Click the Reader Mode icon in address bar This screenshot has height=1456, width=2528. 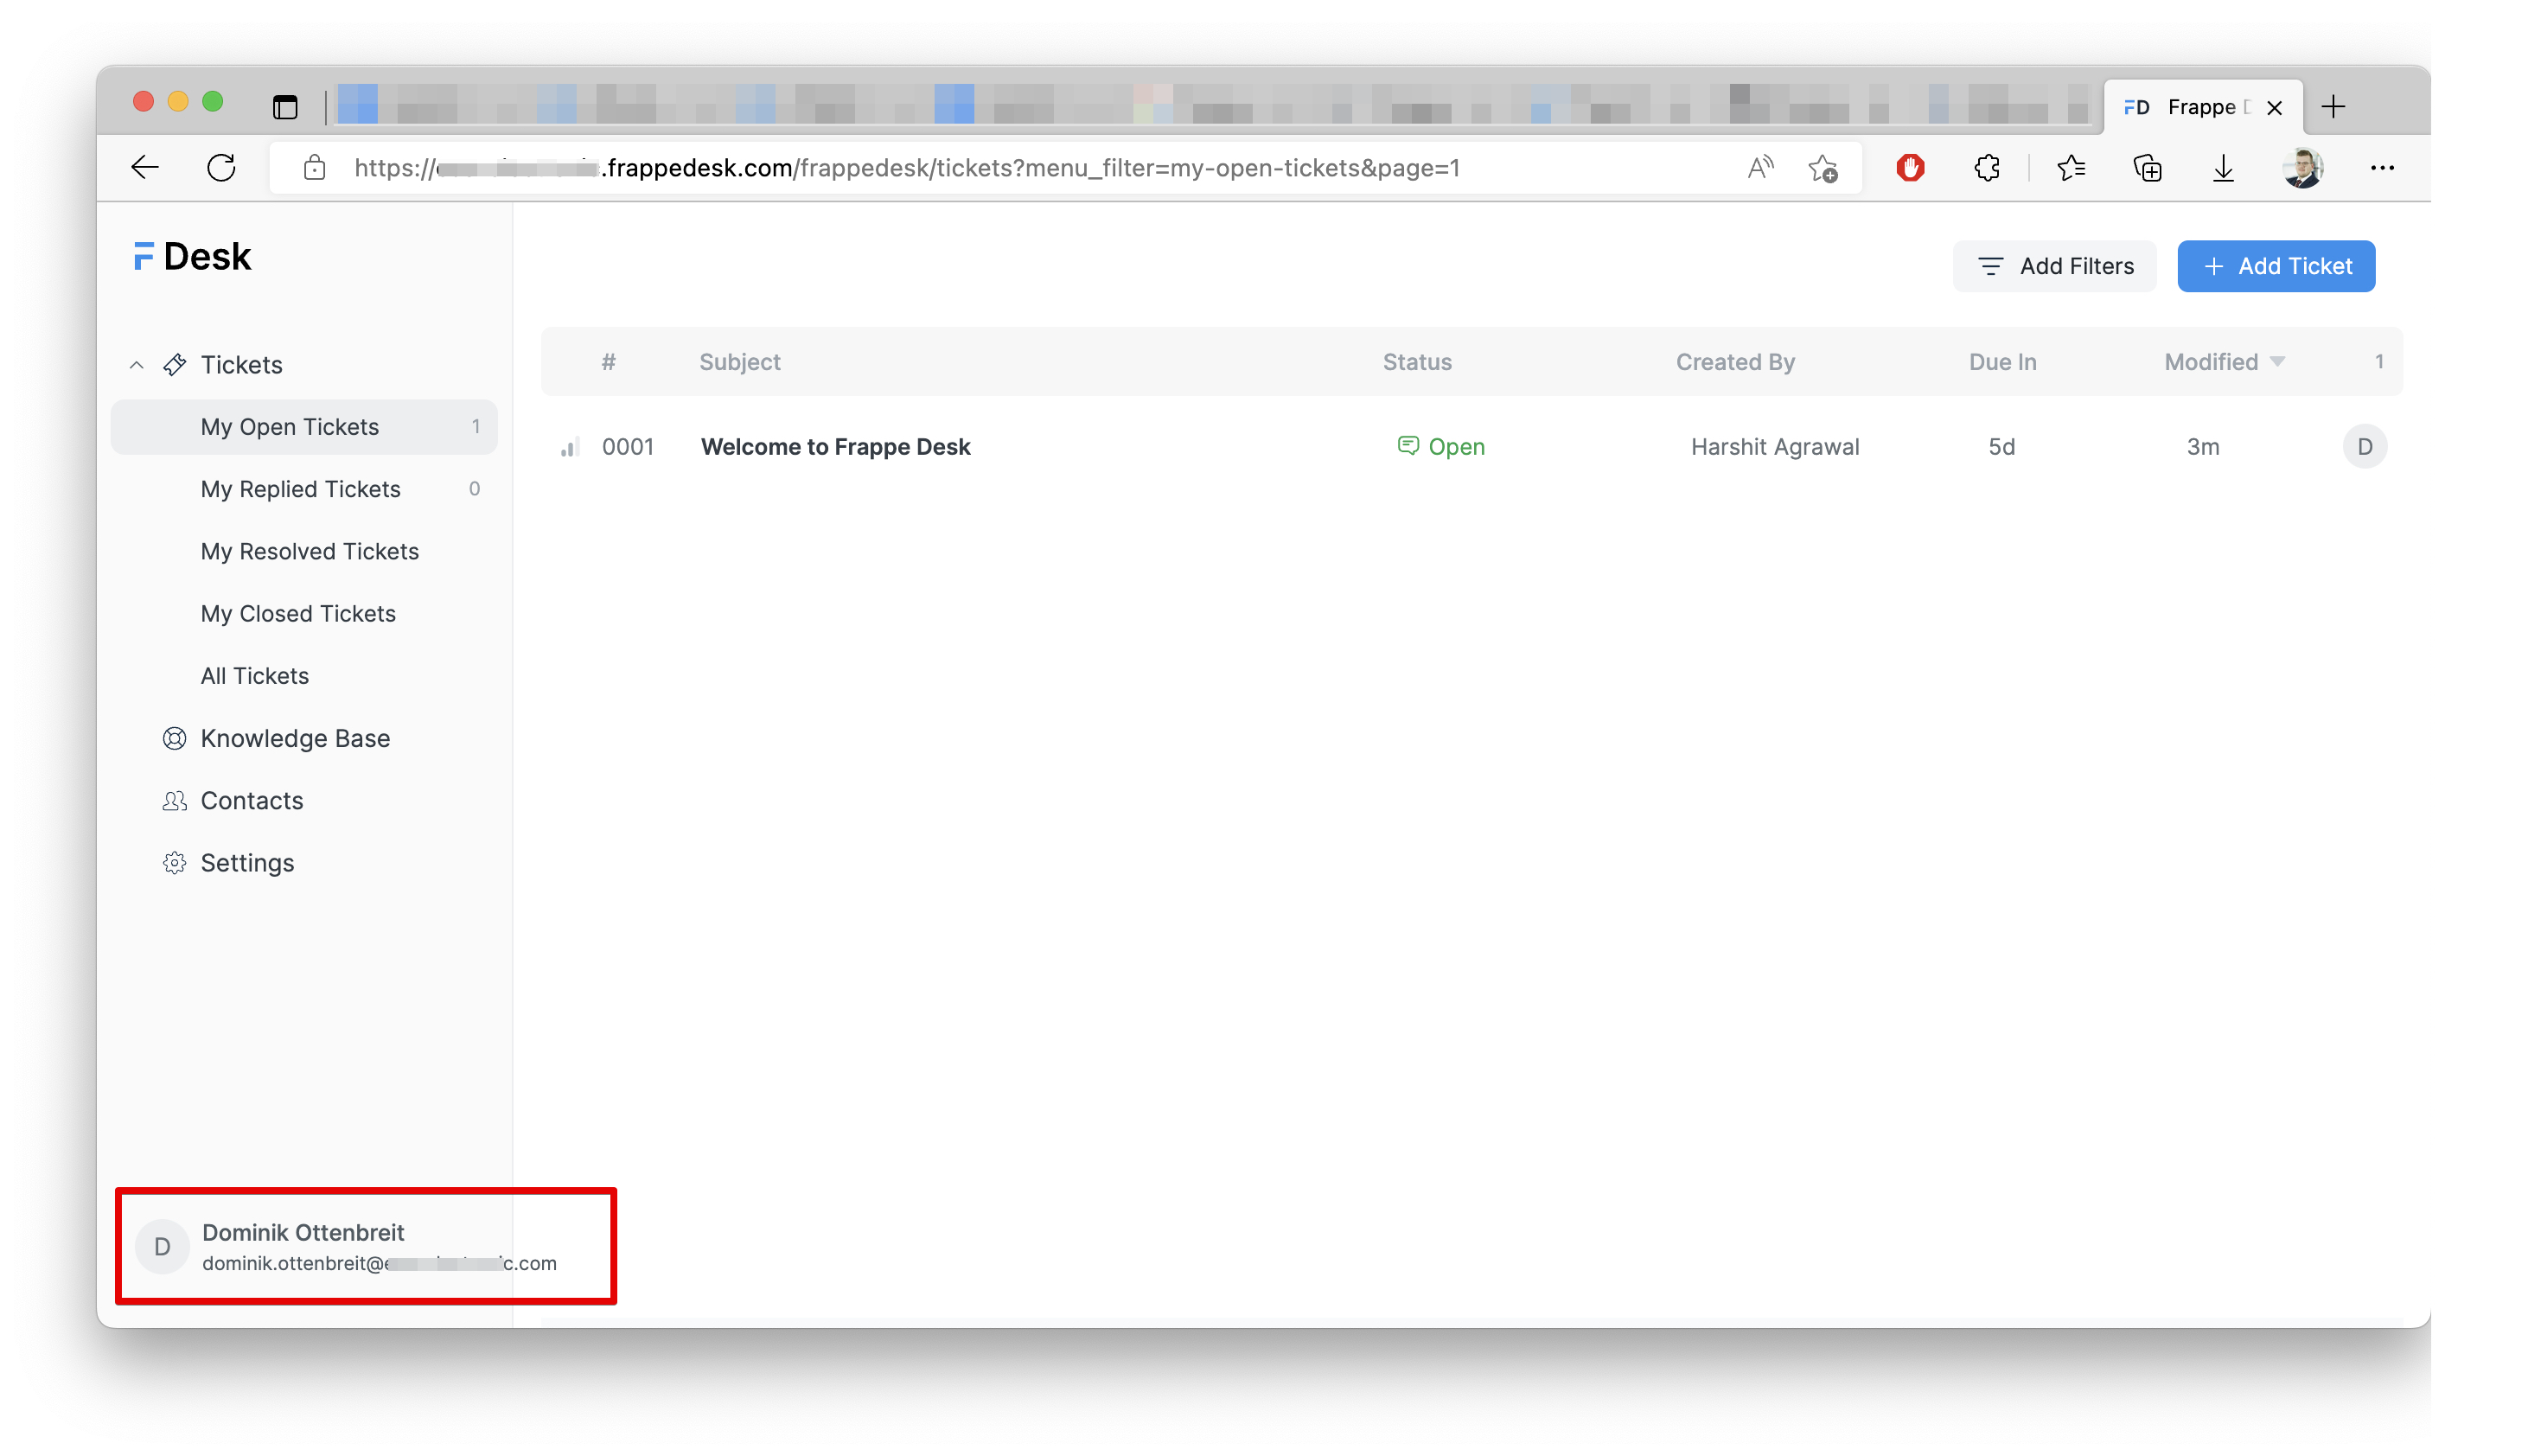(1759, 168)
